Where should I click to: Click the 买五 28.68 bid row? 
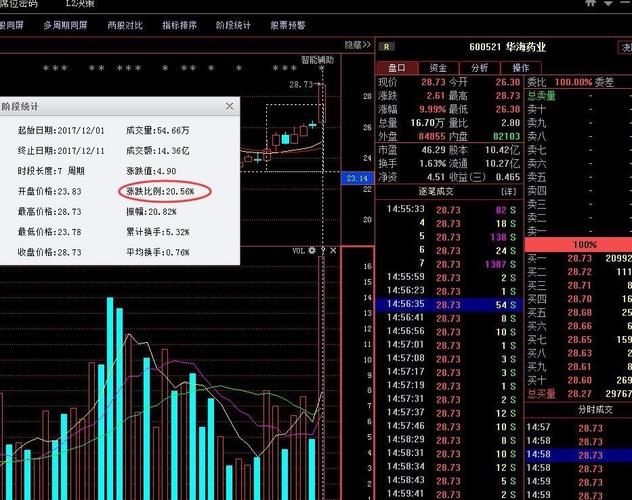click(x=579, y=313)
